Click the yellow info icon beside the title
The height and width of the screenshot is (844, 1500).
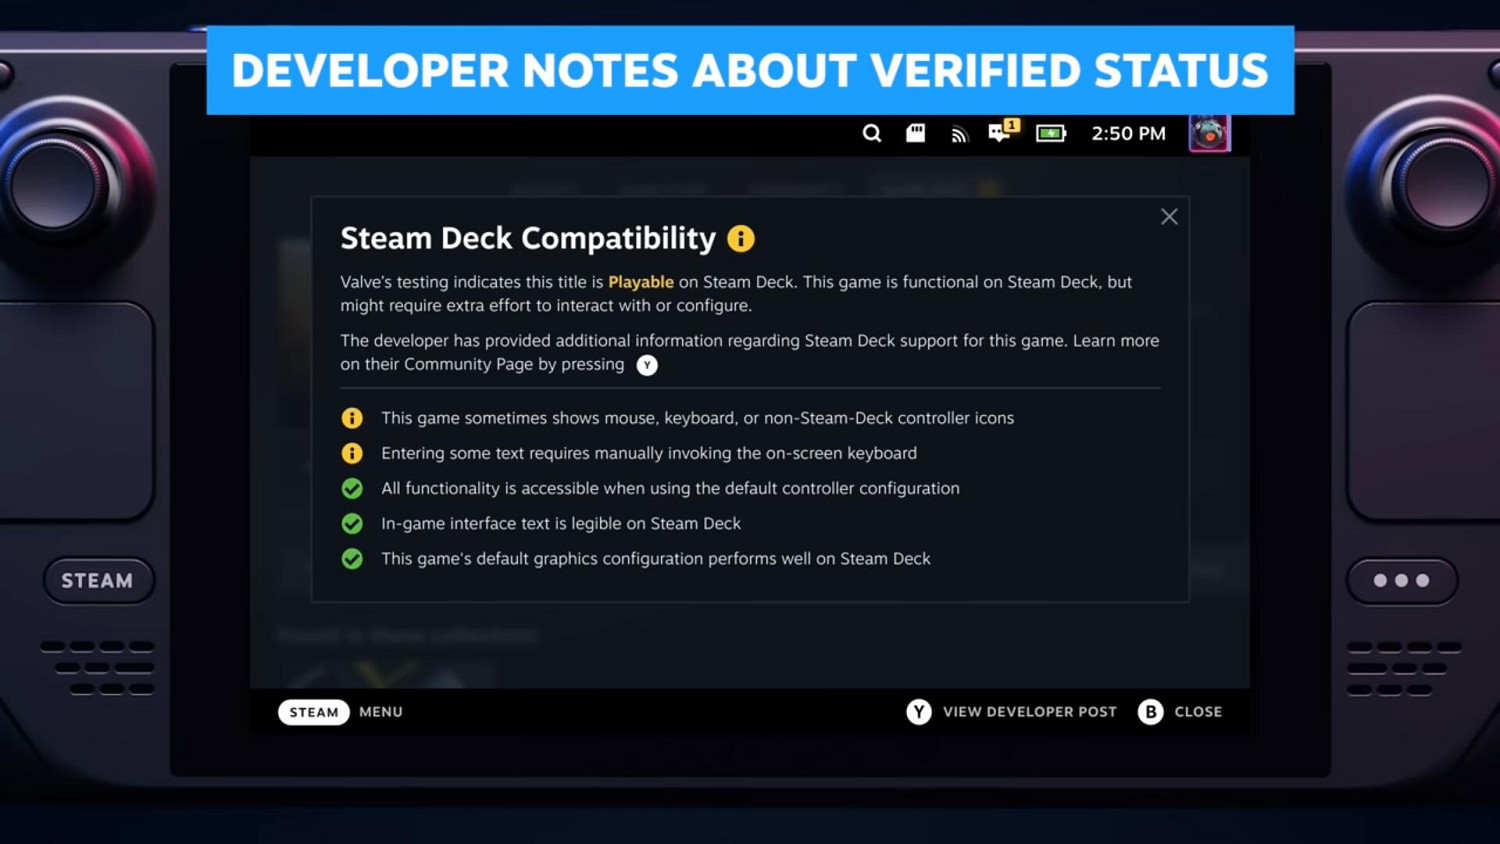click(741, 239)
